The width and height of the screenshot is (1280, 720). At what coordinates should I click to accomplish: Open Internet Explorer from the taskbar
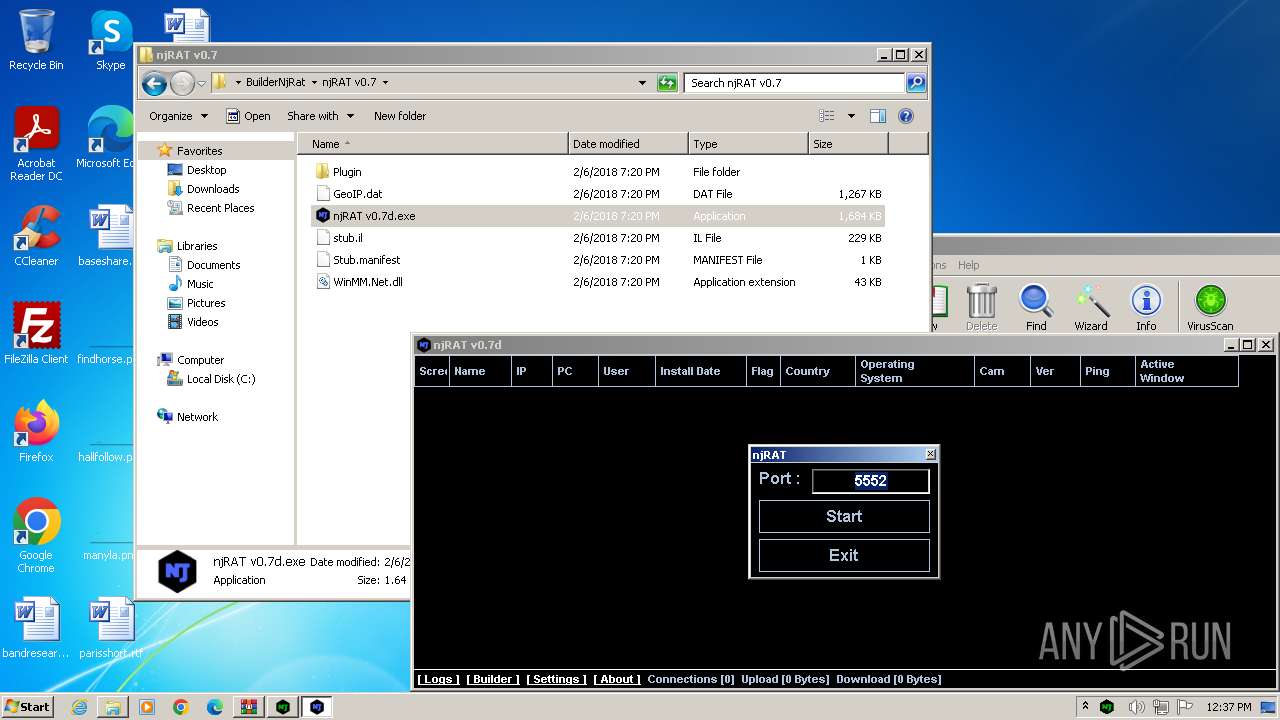tap(79, 707)
